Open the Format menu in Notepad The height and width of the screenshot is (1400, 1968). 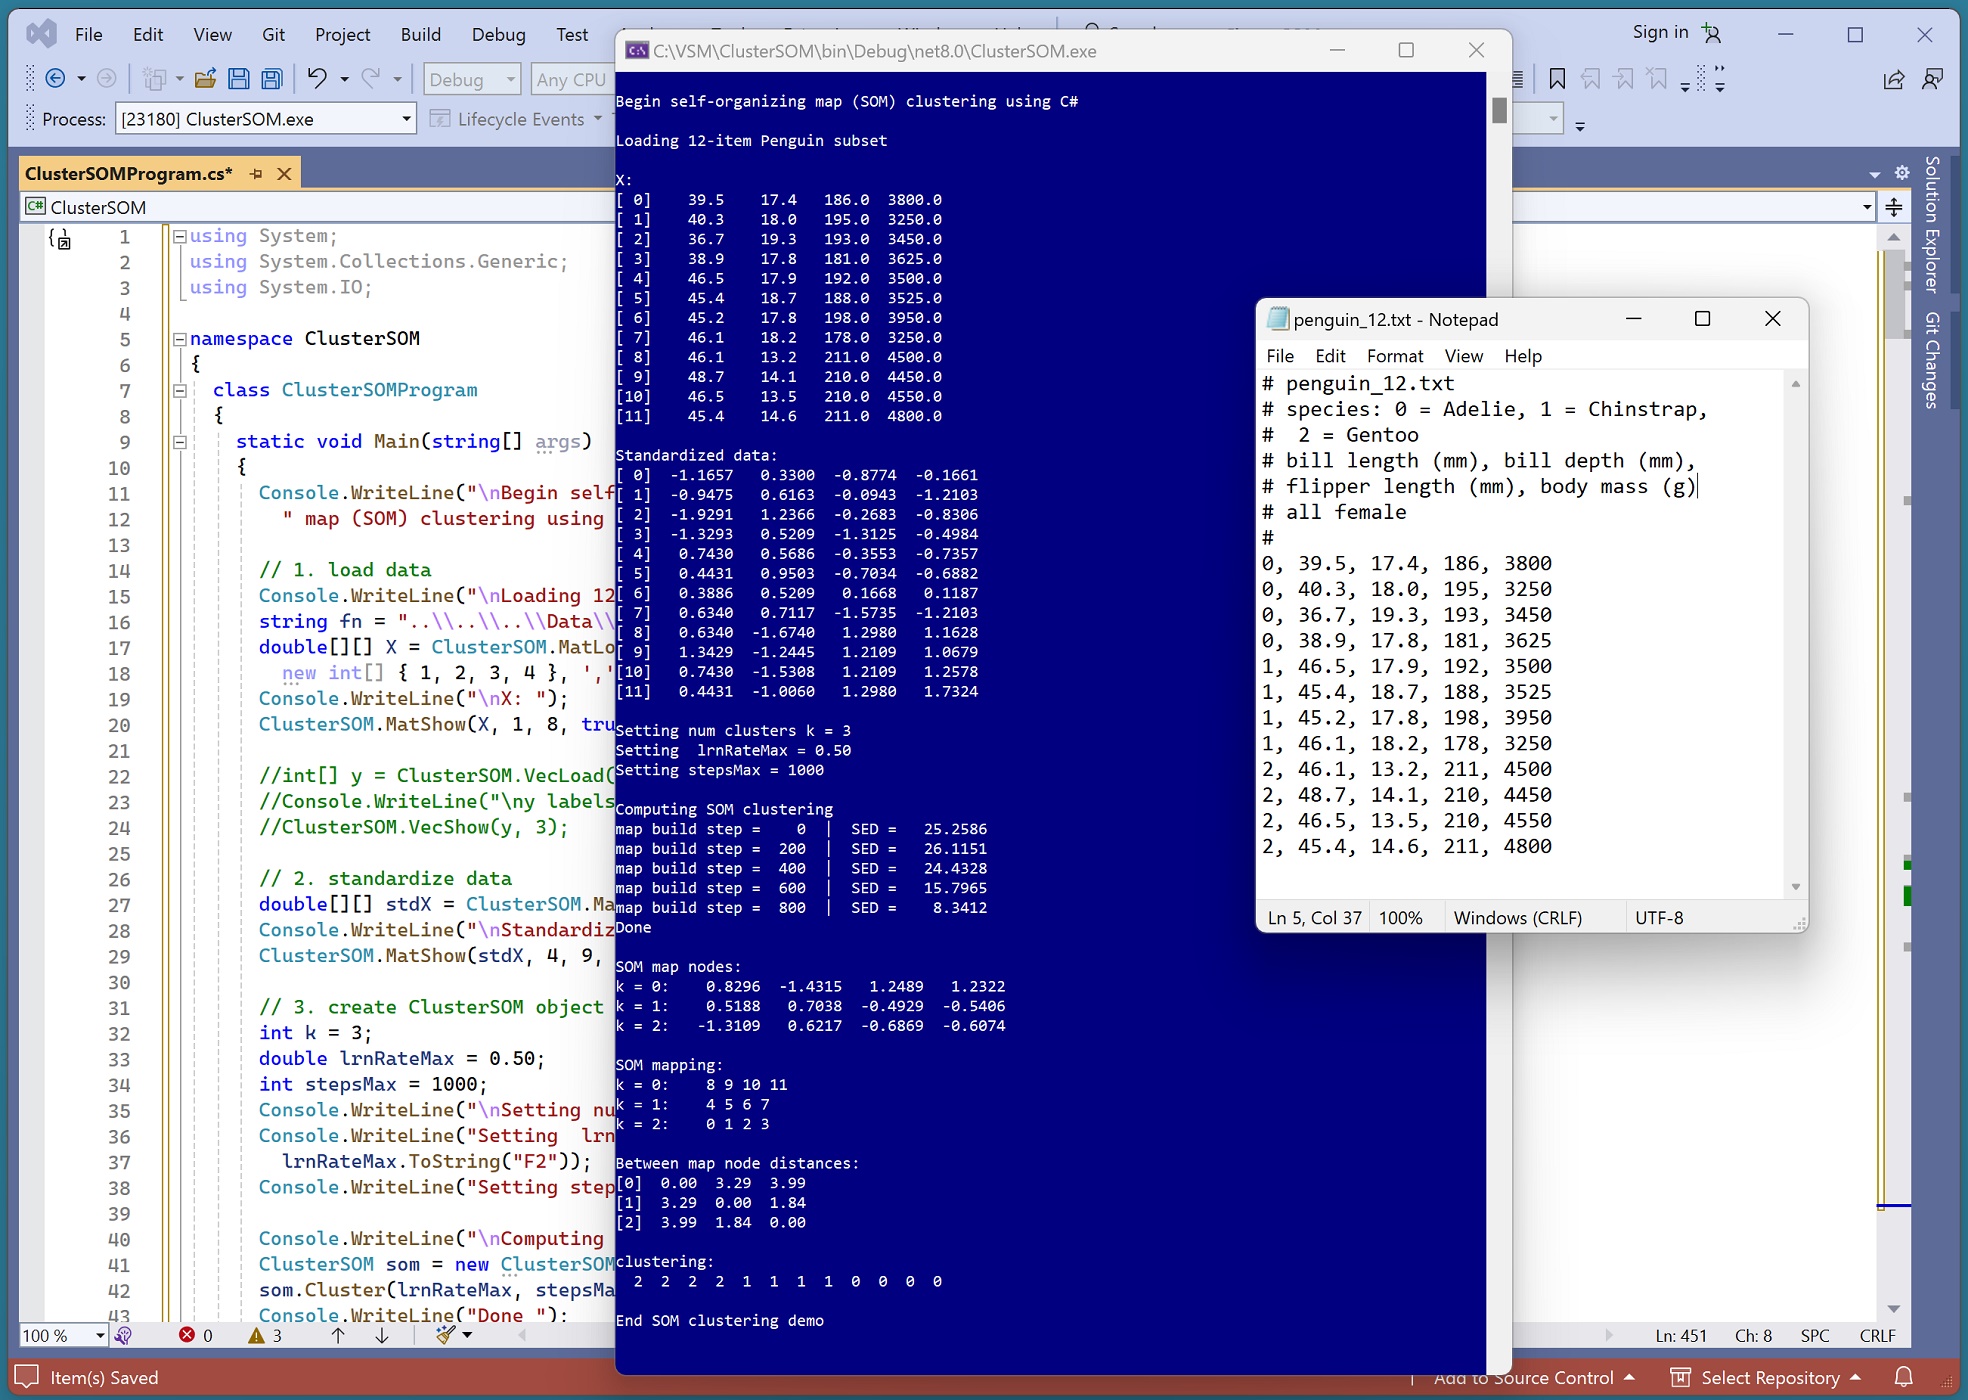click(x=1394, y=356)
